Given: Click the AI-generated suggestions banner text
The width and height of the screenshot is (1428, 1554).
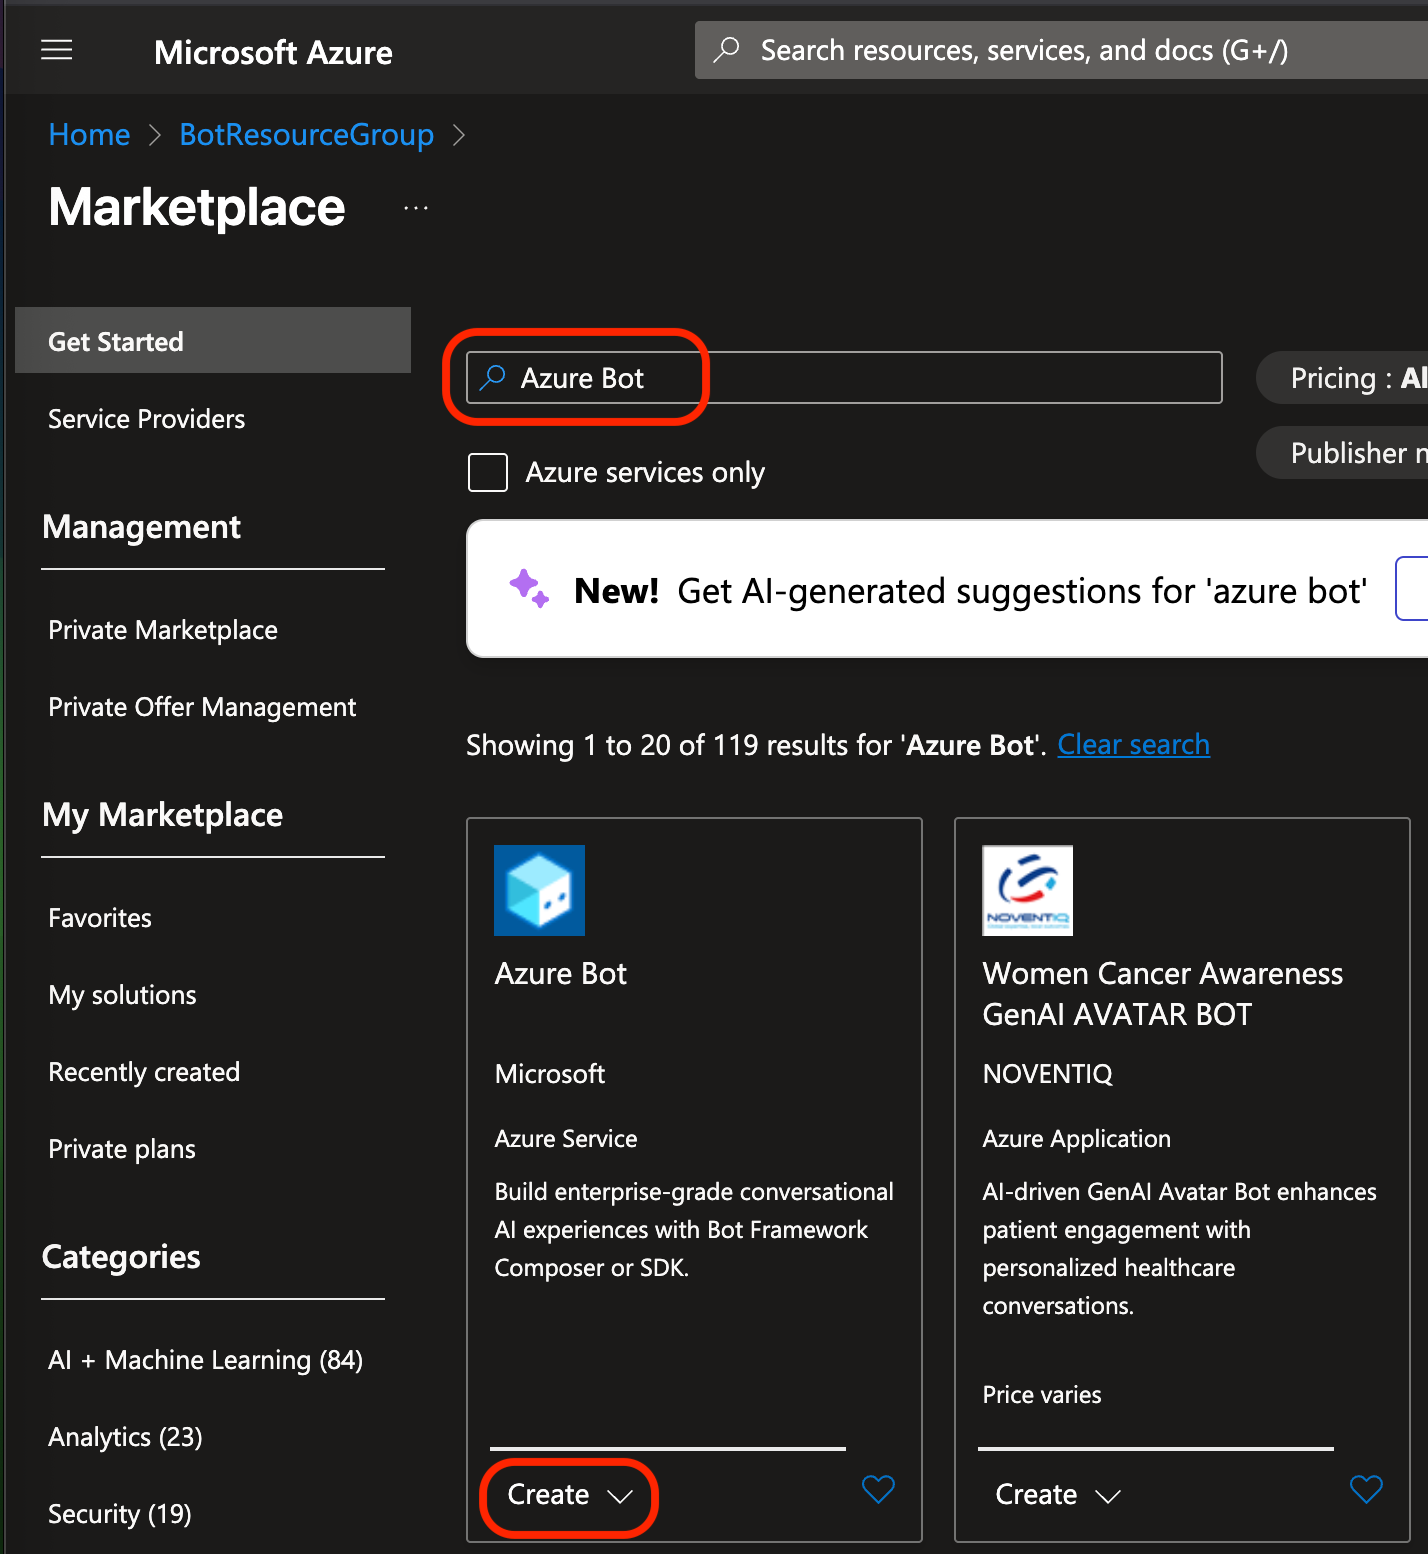Looking at the screenshot, I should (x=970, y=591).
